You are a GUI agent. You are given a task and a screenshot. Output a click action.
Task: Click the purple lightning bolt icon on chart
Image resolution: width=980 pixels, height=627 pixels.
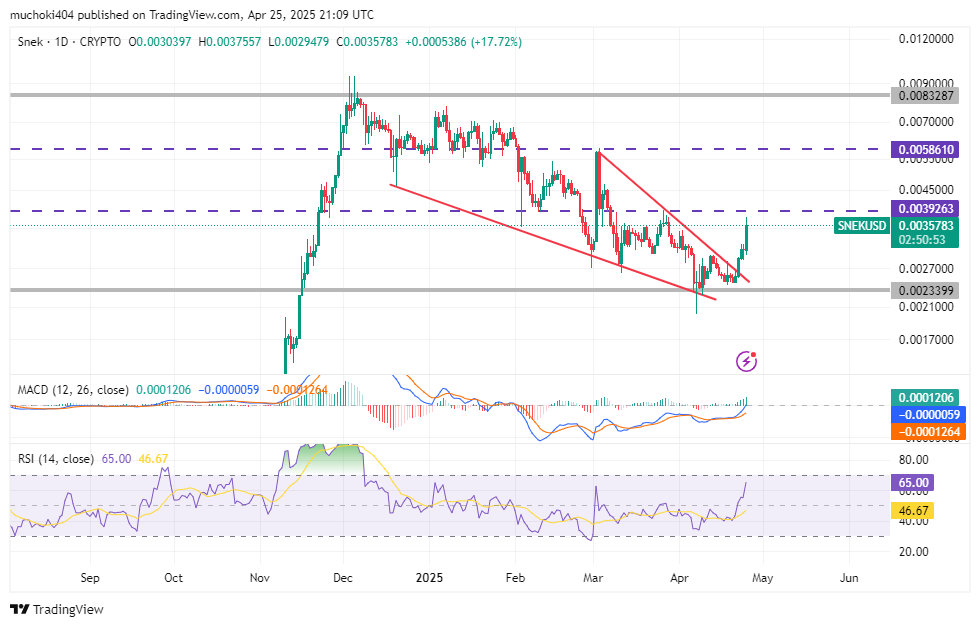(746, 360)
